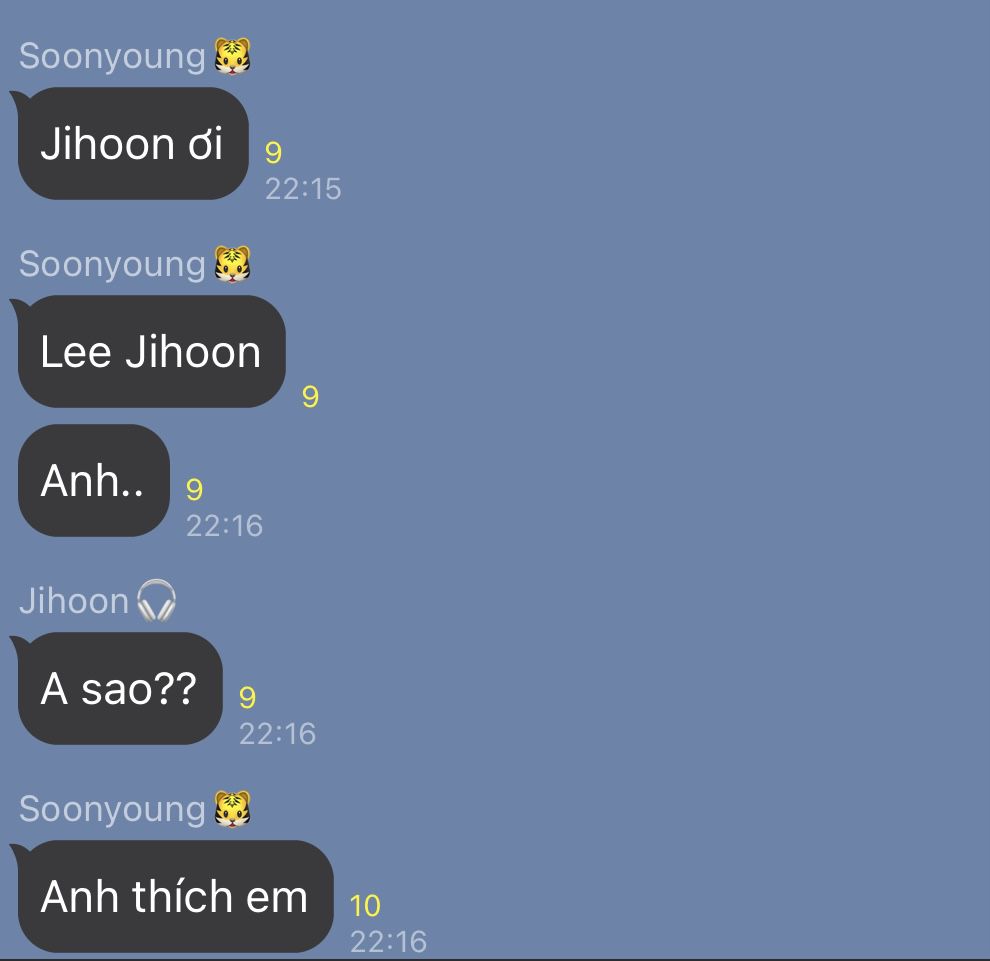Click the tiger emoji above 'Lee Jihoon' message
This screenshot has width=990, height=961.
tap(232, 264)
